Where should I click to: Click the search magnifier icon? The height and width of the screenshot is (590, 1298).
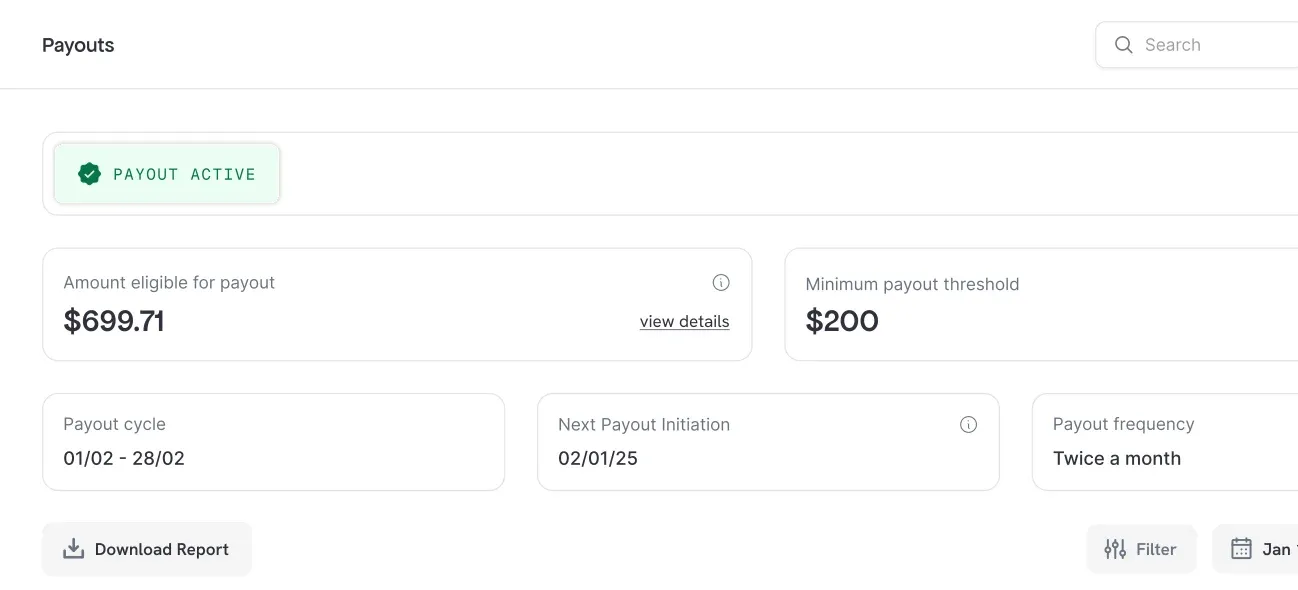click(1123, 44)
